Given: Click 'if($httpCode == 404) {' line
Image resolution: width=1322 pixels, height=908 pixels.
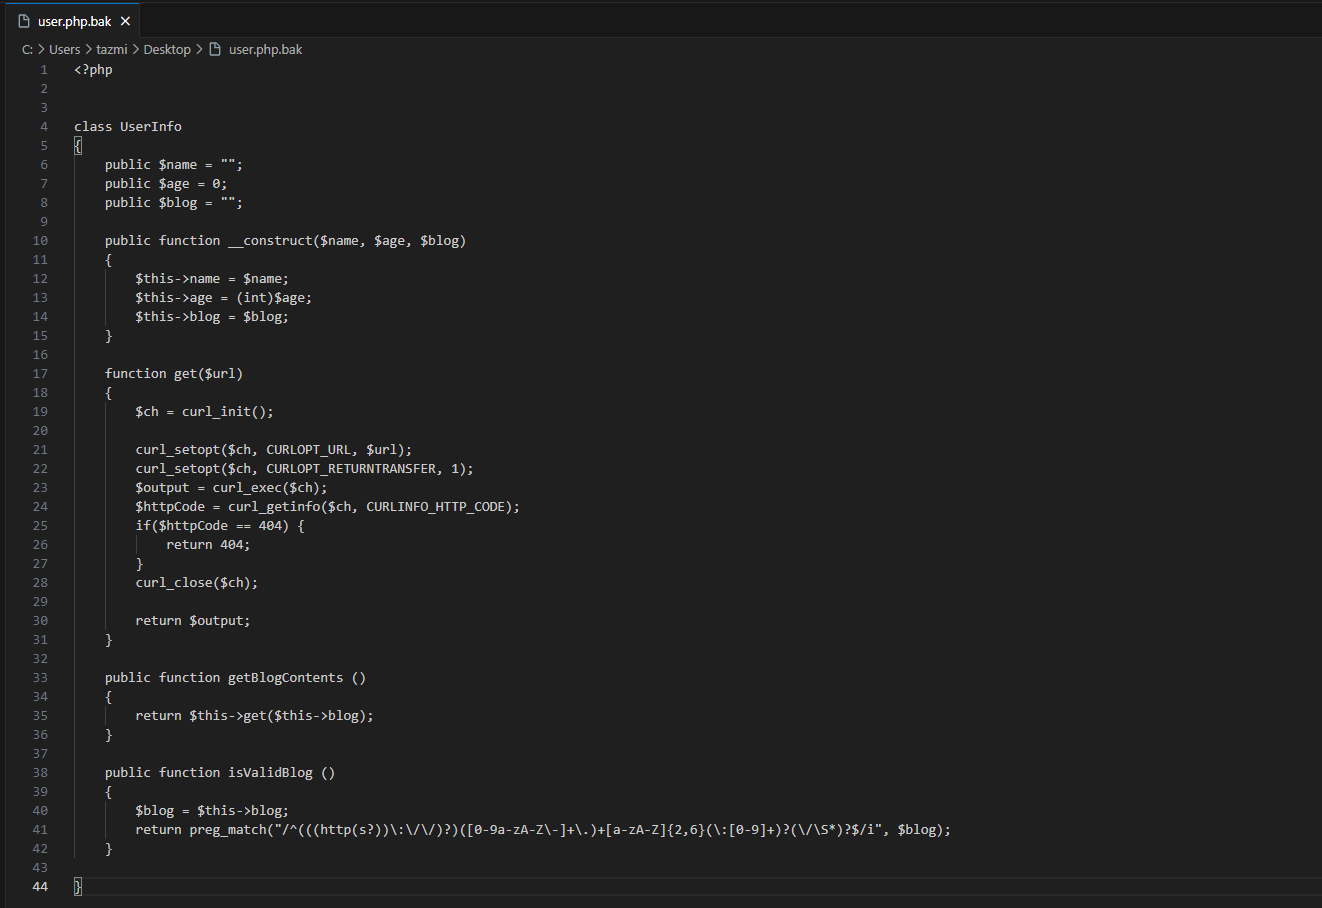Looking at the screenshot, I should coord(220,526).
